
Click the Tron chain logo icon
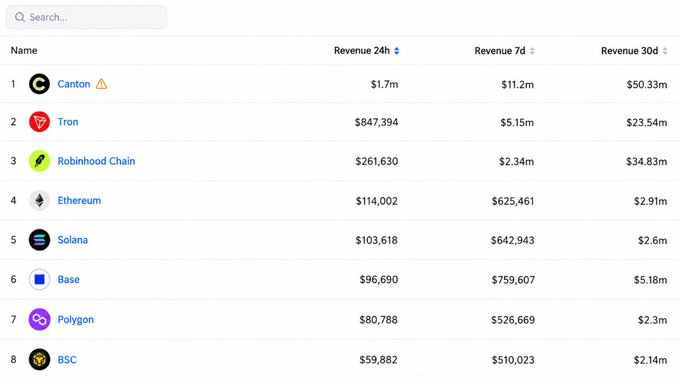coord(39,122)
